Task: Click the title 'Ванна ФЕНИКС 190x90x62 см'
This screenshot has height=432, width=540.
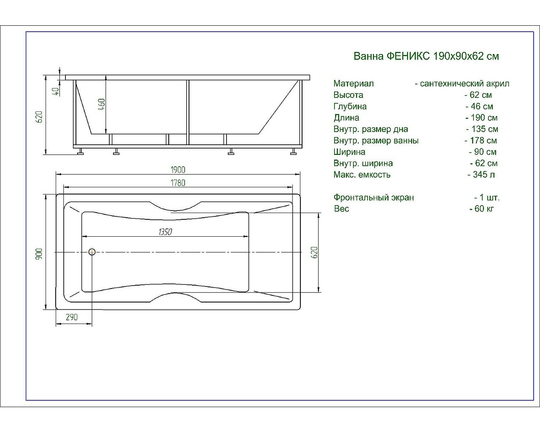Action: point(426,56)
